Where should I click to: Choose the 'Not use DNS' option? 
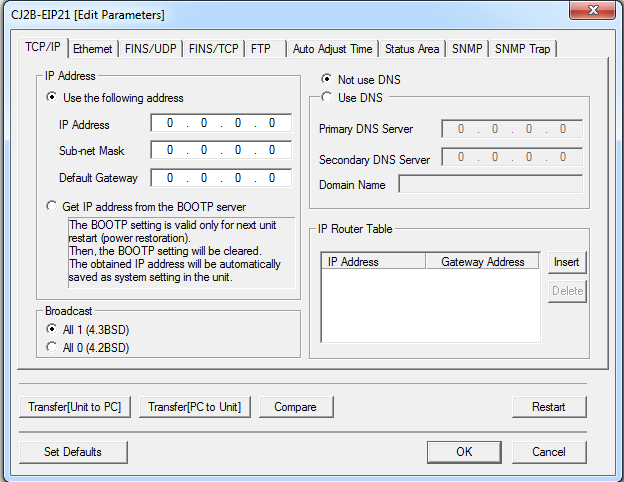coord(326,79)
